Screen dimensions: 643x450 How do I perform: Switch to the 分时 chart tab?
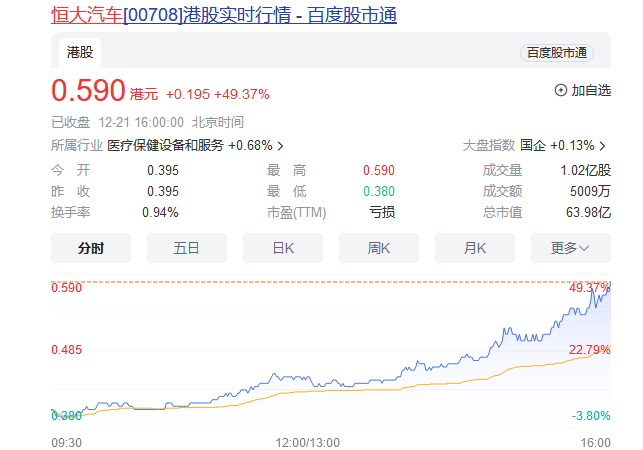[x=91, y=248]
